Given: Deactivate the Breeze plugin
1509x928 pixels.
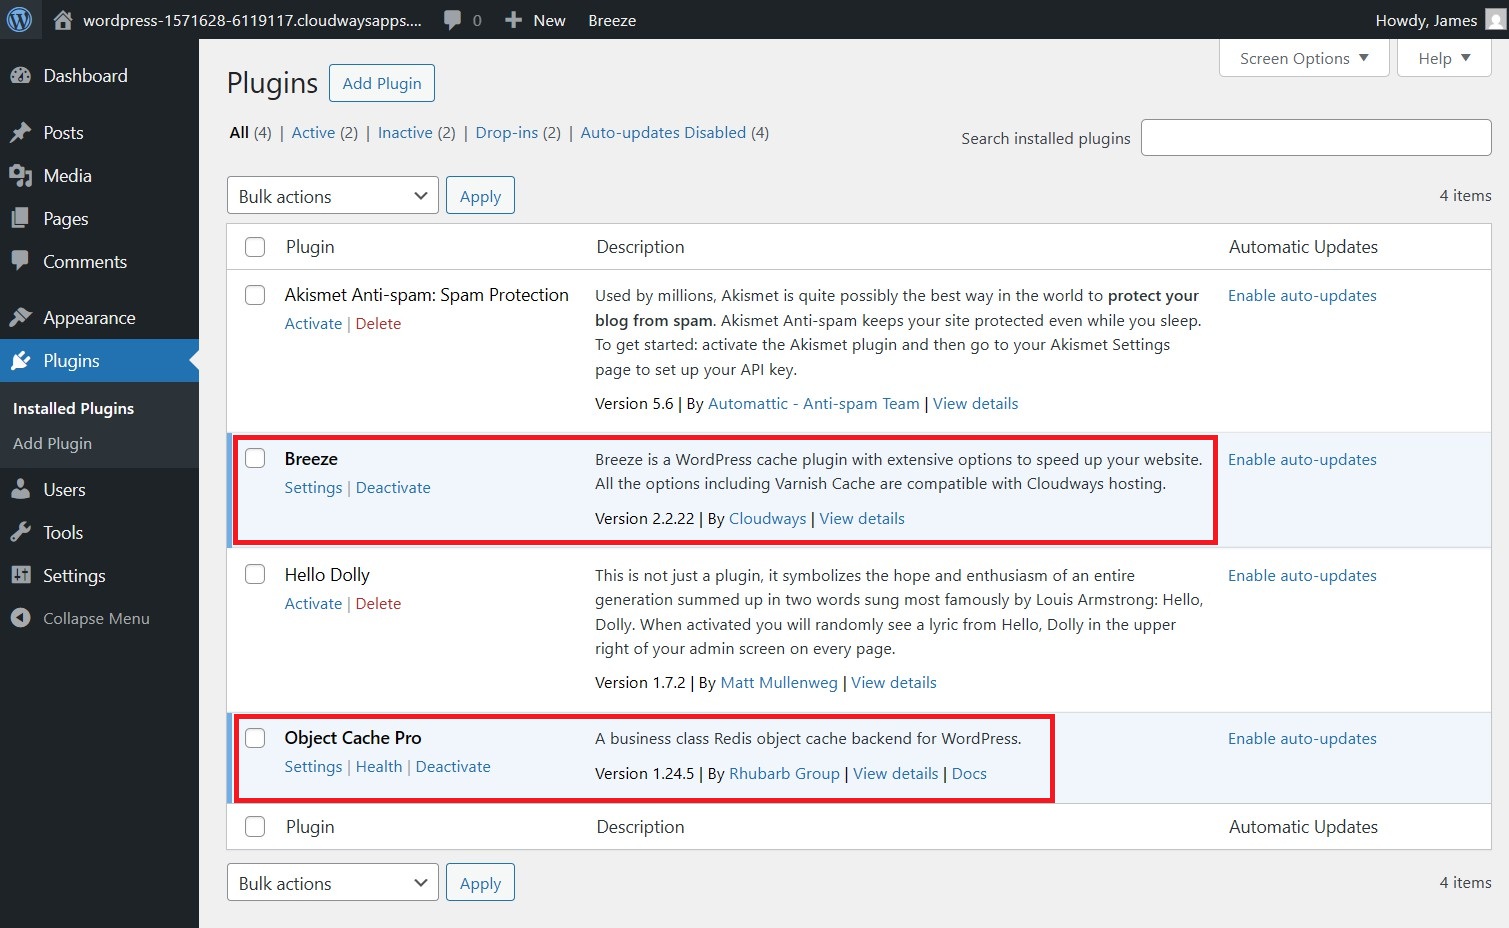Looking at the screenshot, I should tap(393, 487).
